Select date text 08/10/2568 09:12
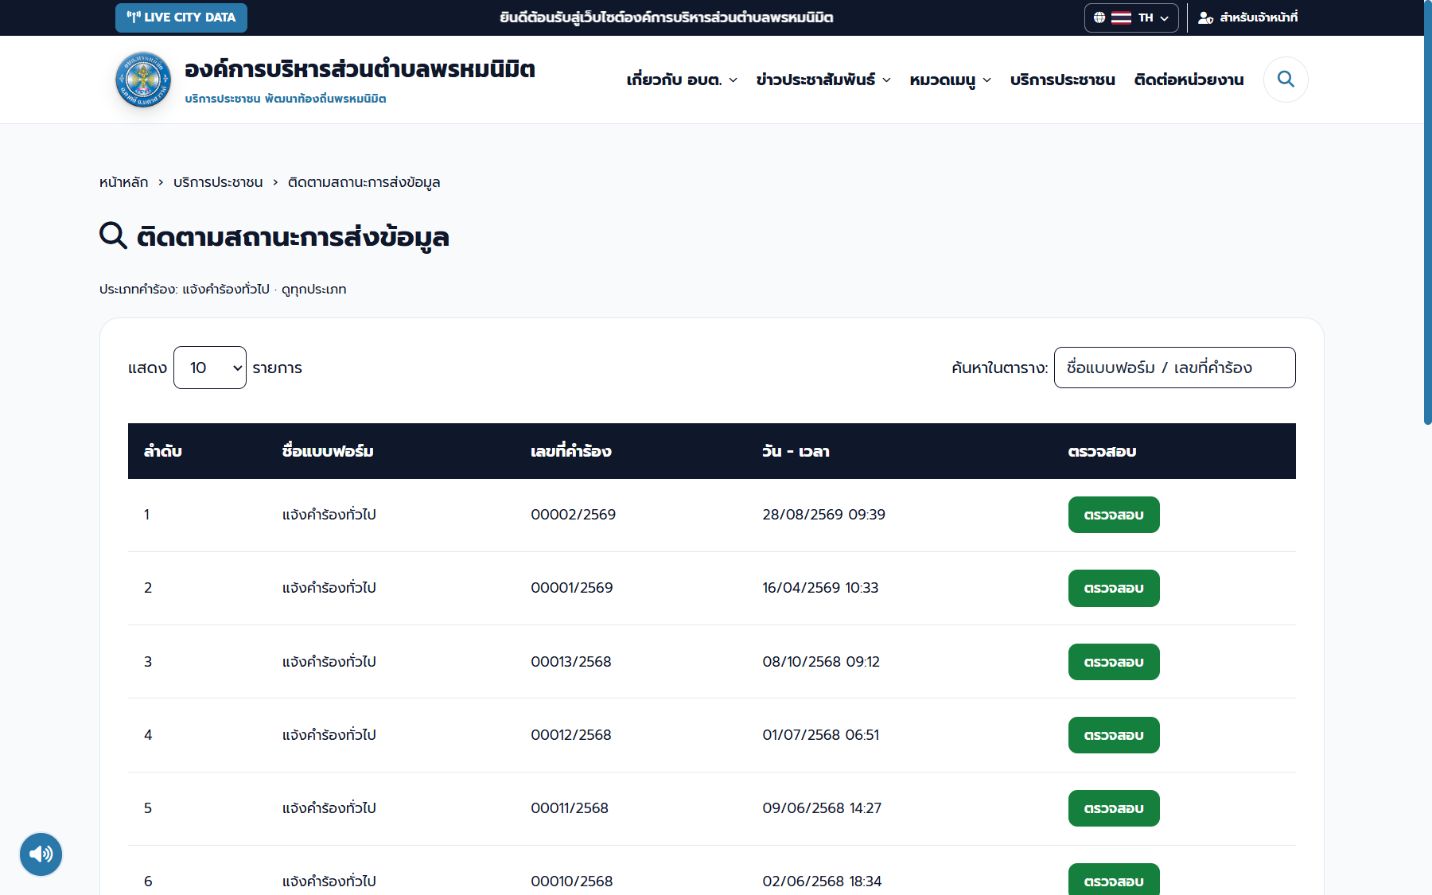Image resolution: width=1432 pixels, height=895 pixels. tap(821, 662)
